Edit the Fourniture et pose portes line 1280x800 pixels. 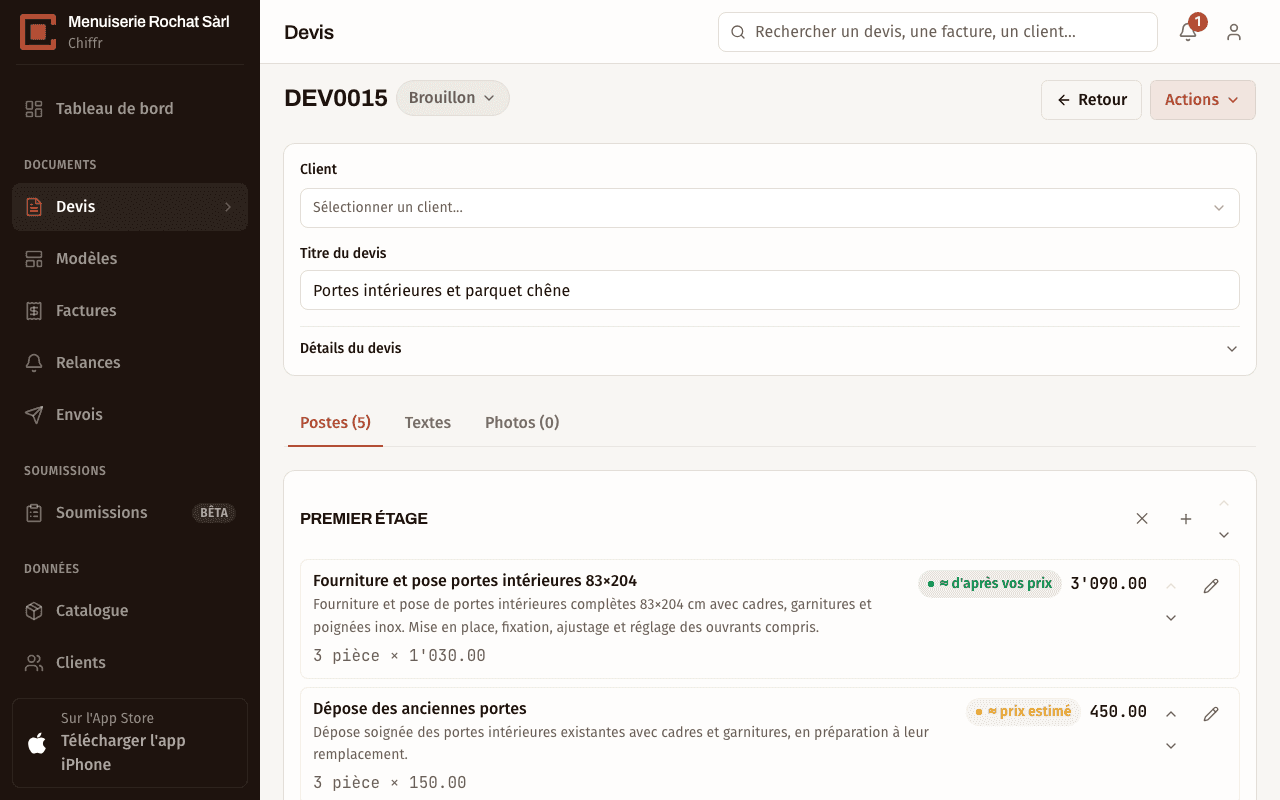(x=1211, y=586)
